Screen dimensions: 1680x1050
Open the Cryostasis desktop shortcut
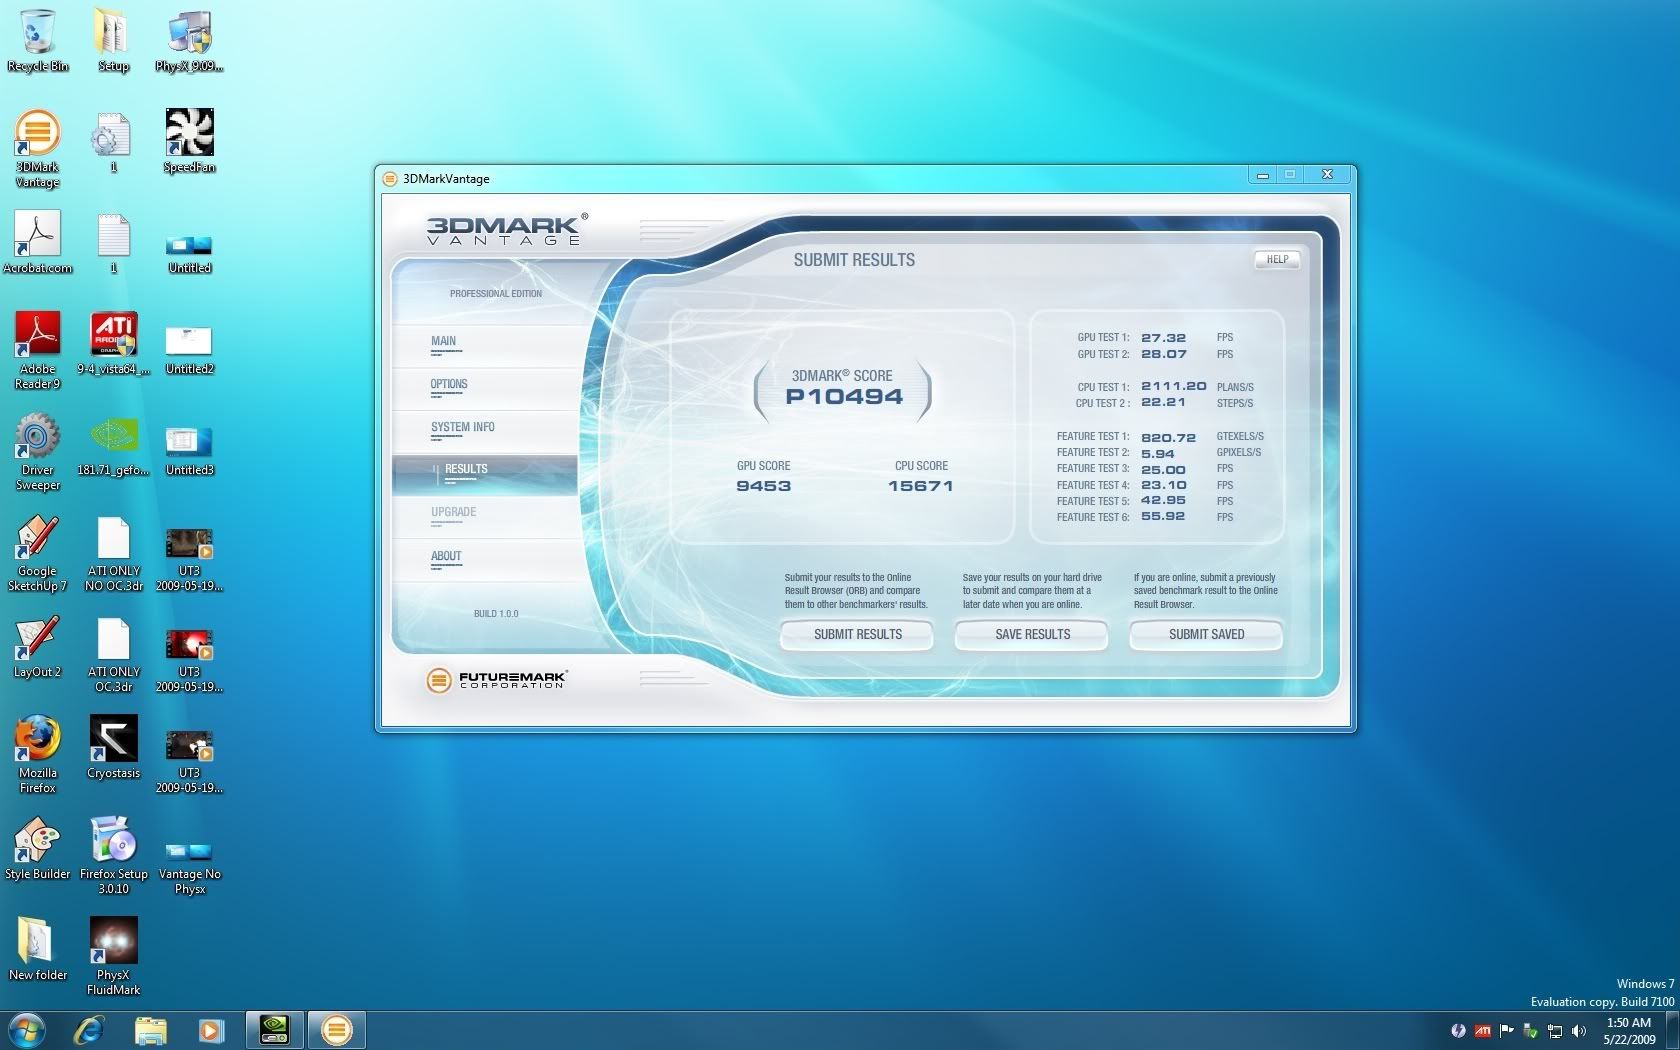click(113, 745)
